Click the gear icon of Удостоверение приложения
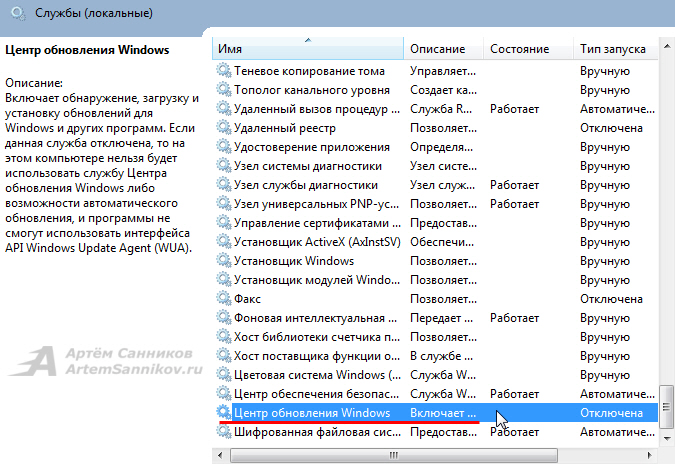The image size is (675, 464). (x=223, y=146)
